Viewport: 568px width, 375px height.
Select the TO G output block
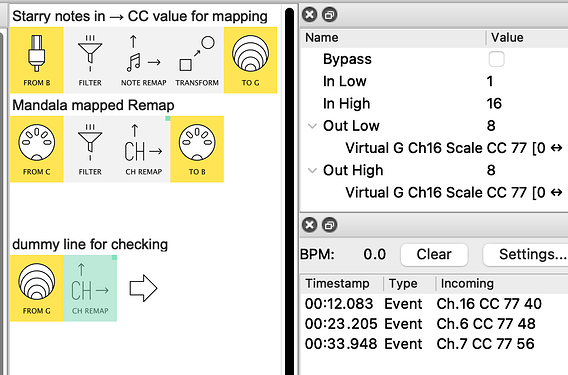pos(250,60)
